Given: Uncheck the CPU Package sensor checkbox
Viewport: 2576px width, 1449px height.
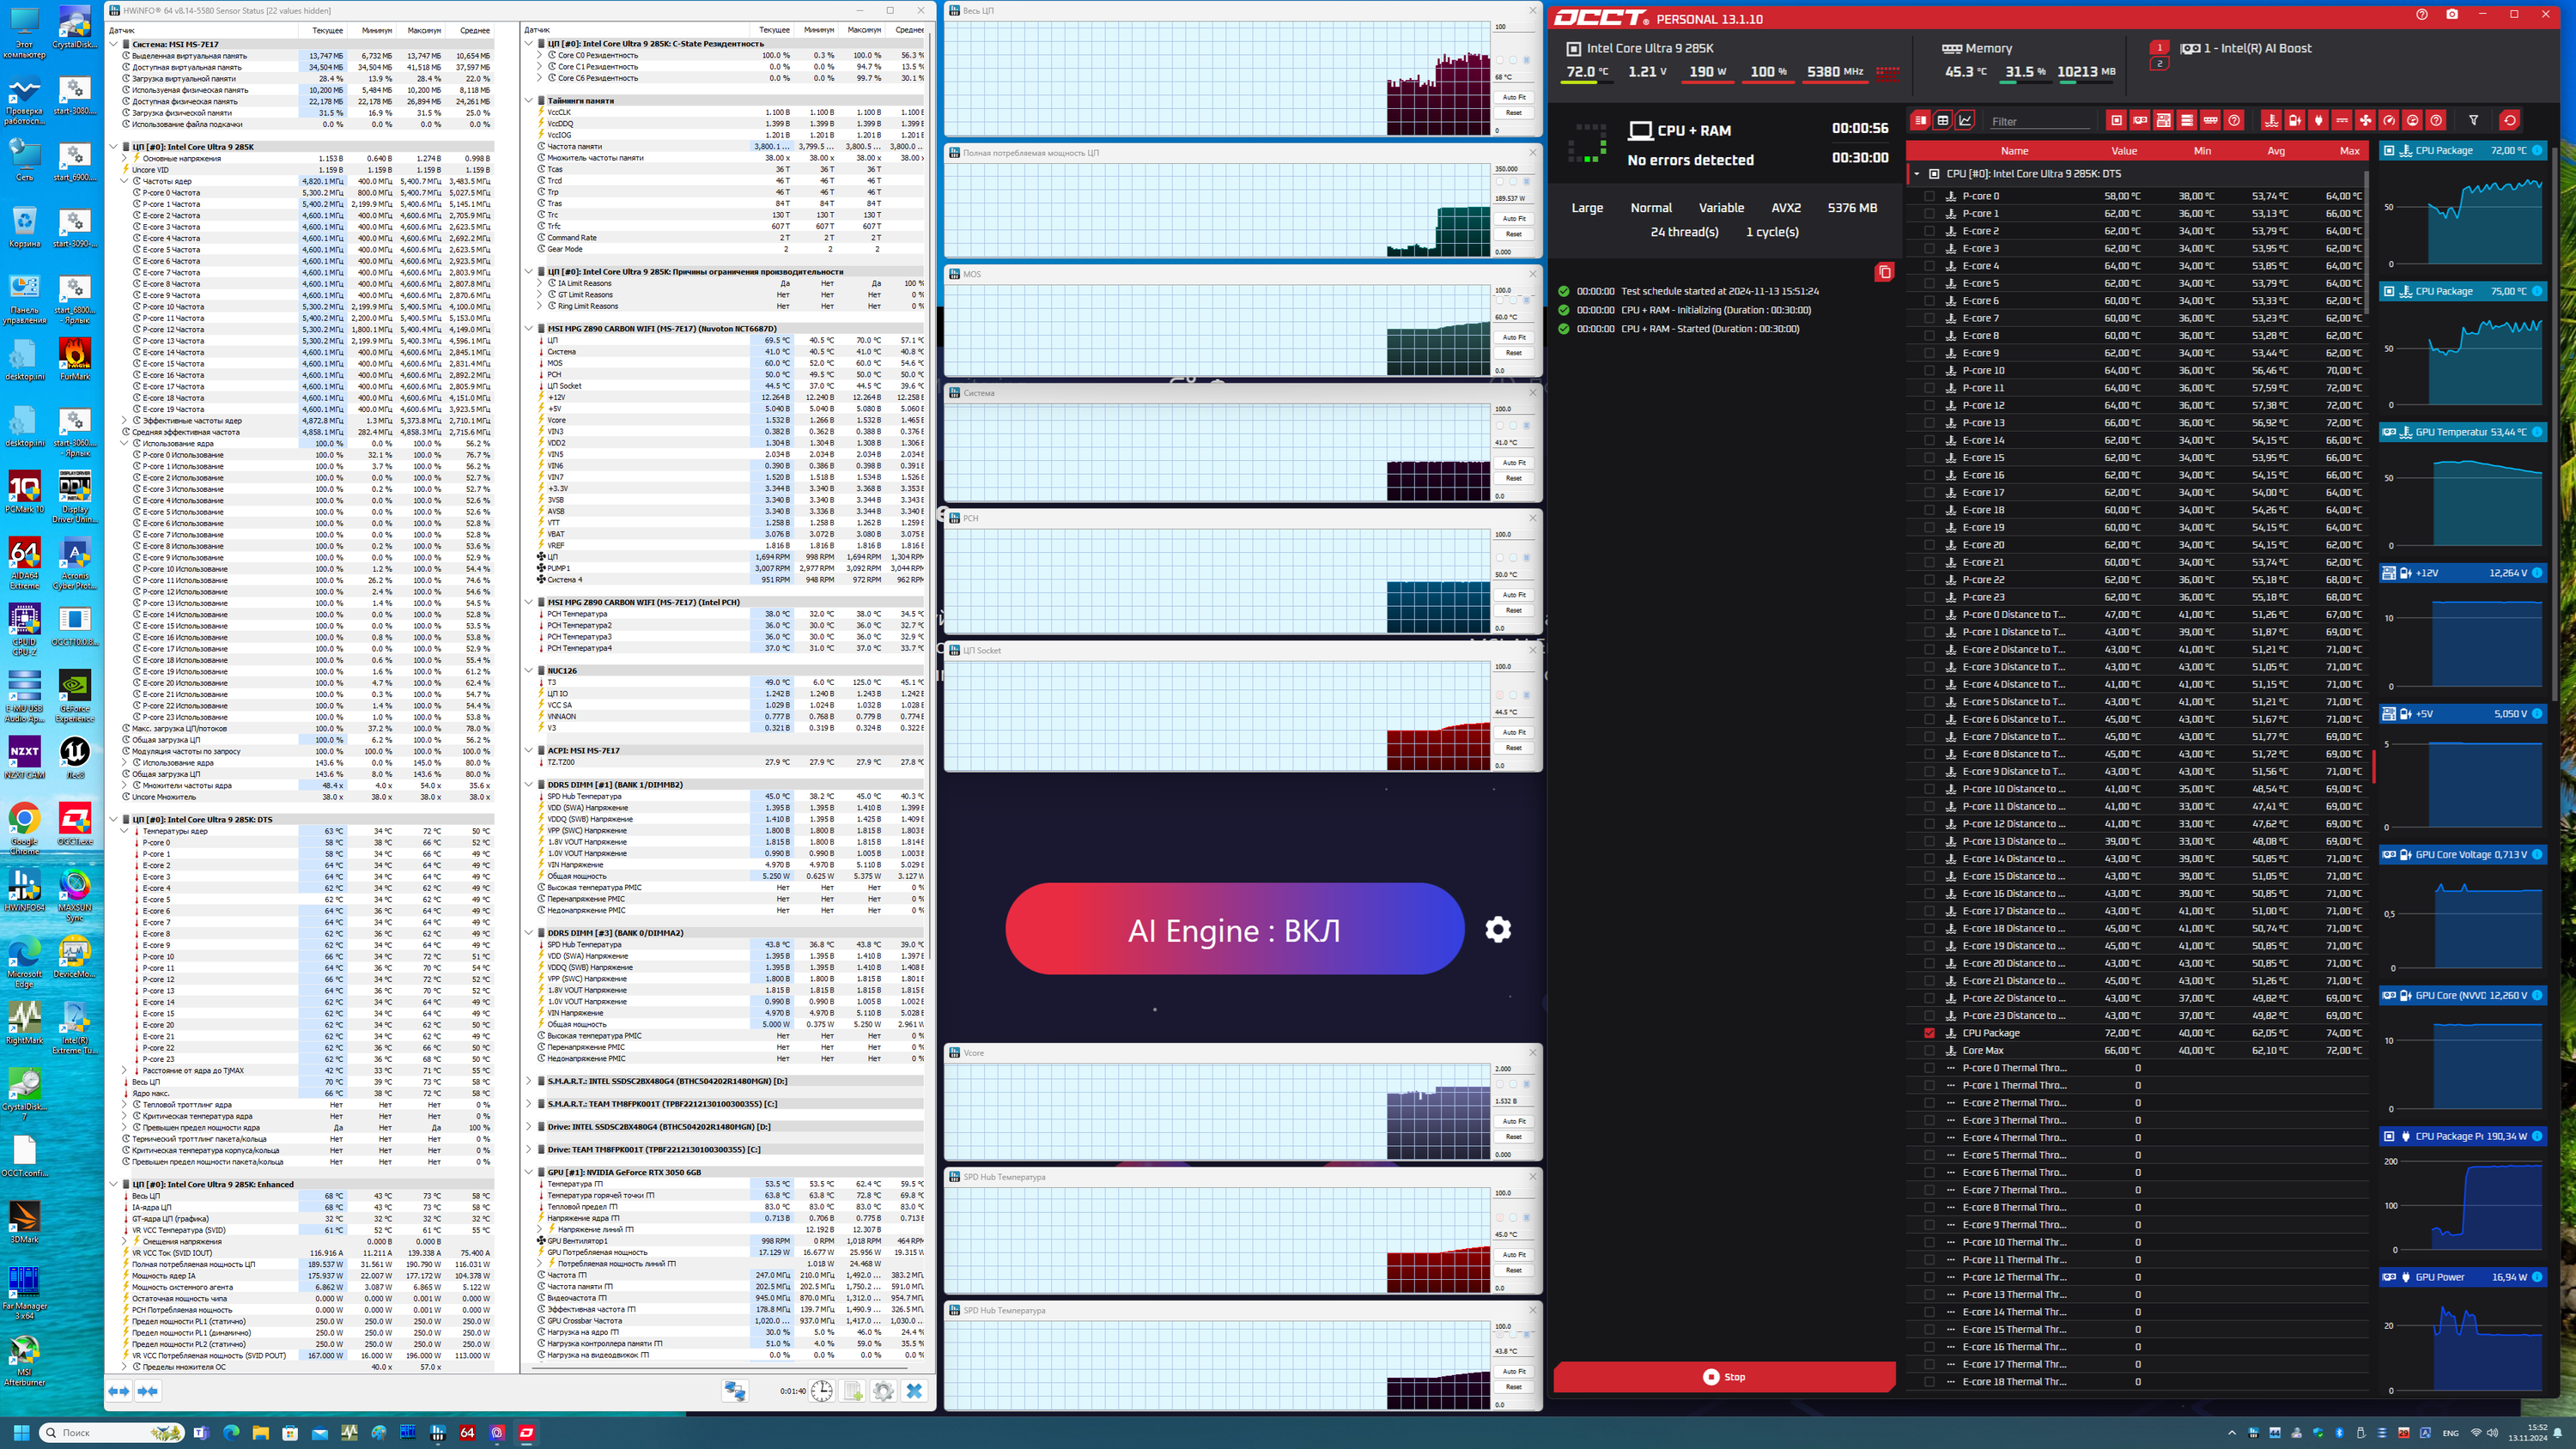Looking at the screenshot, I should tap(1929, 1033).
